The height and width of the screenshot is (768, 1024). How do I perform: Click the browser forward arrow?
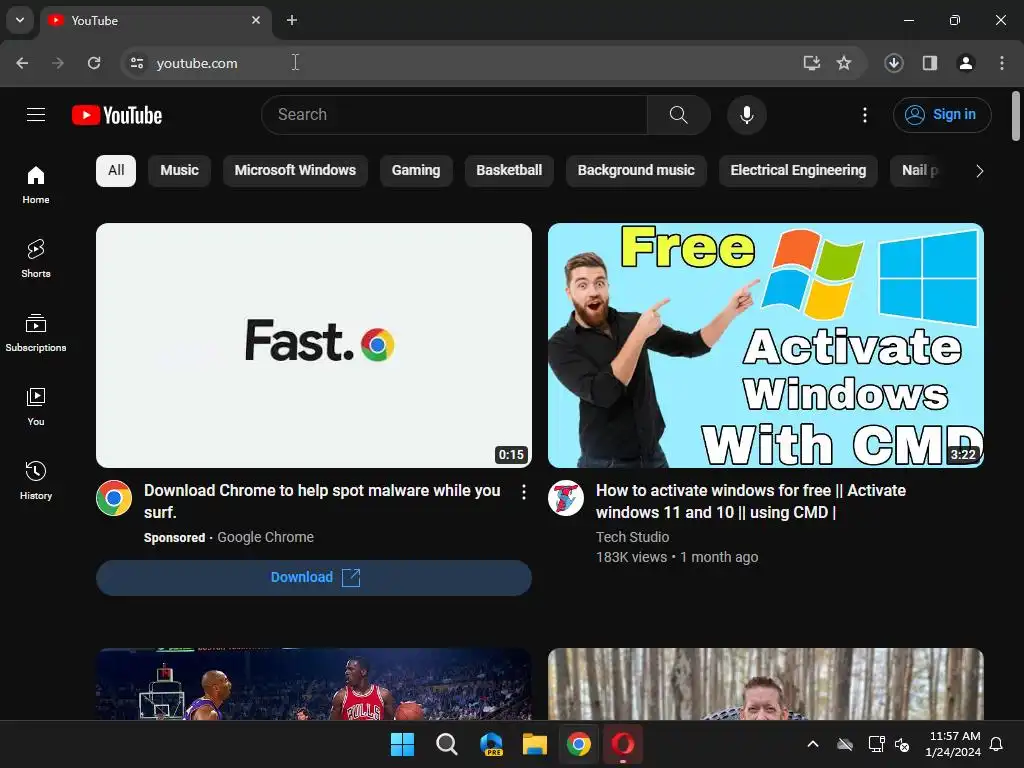58,63
